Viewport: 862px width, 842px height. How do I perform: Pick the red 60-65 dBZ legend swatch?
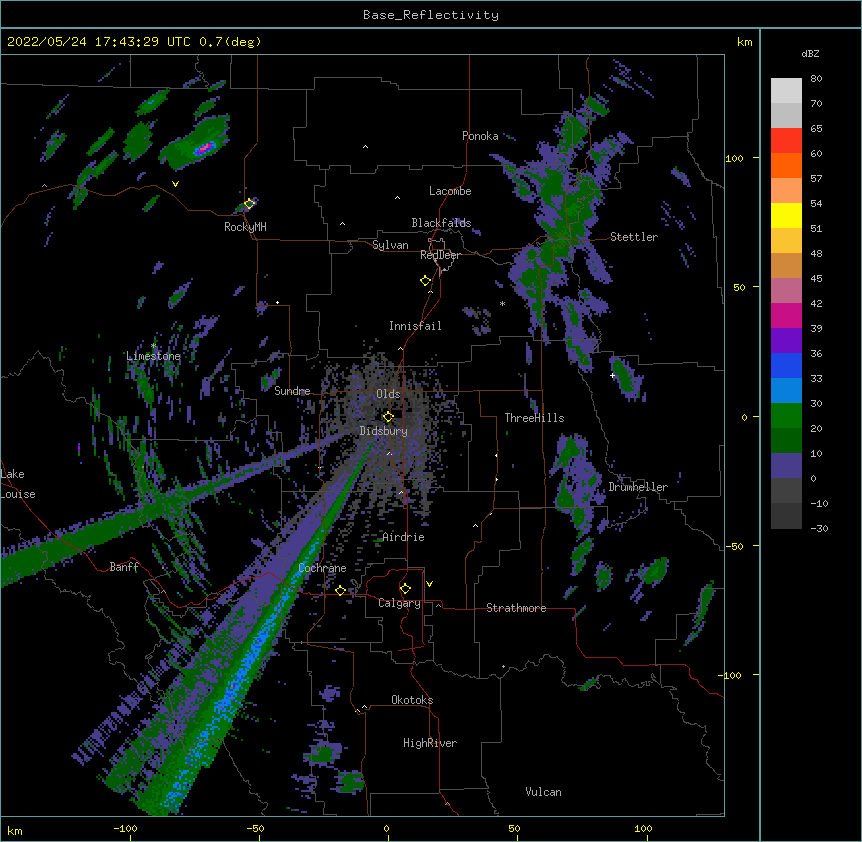[786, 141]
